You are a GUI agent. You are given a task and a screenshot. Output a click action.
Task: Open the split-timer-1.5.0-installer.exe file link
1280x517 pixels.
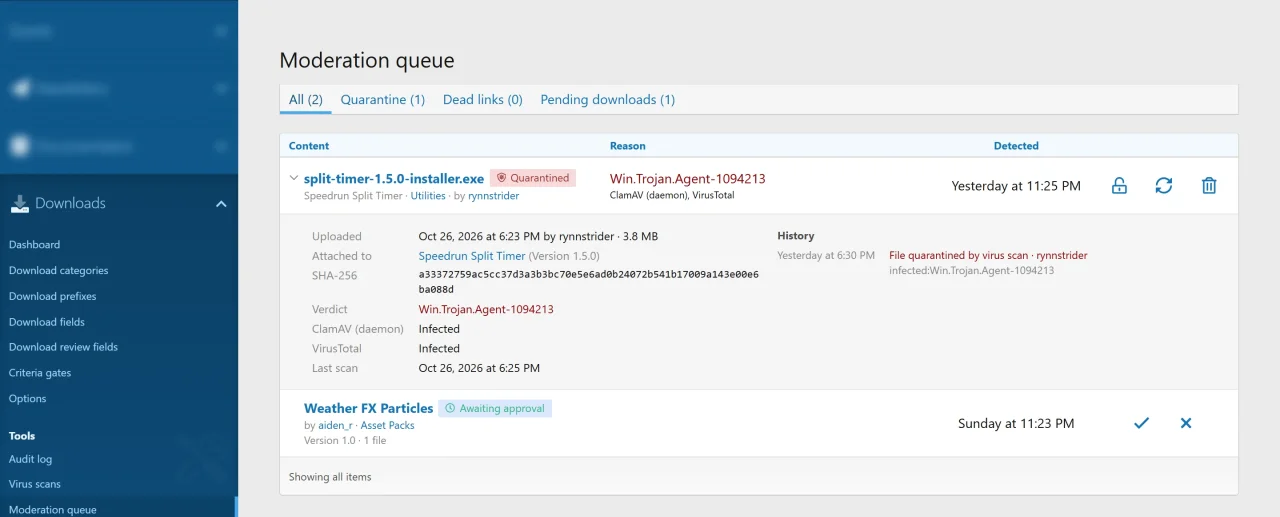tap(394, 178)
